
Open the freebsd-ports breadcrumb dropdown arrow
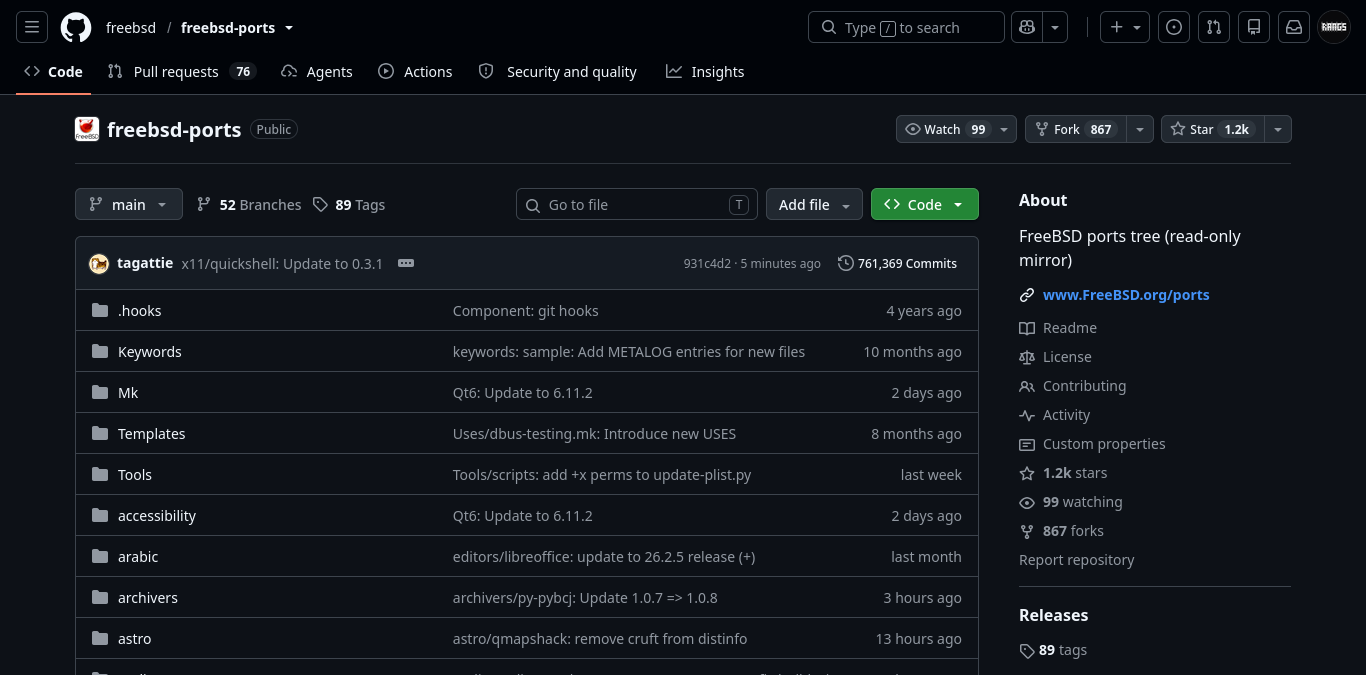[x=289, y=28]
